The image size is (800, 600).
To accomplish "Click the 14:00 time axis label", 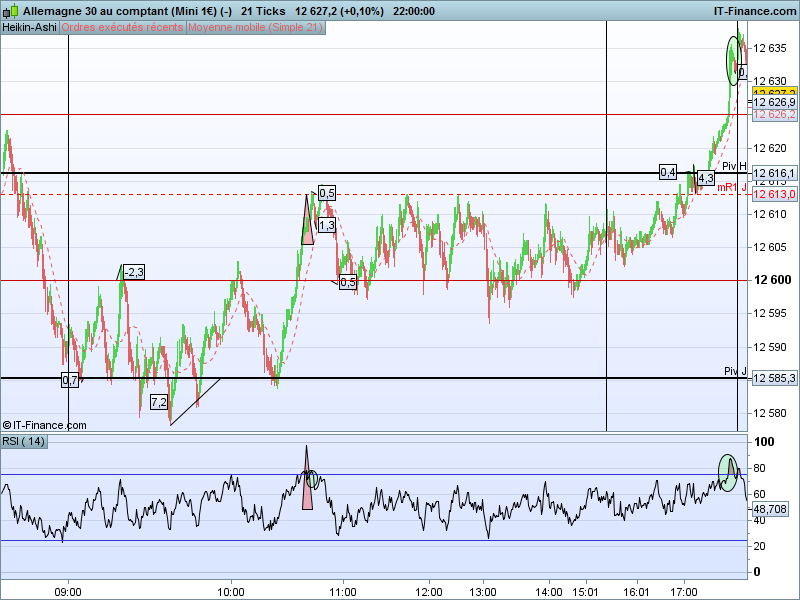I will click(549, 592).
